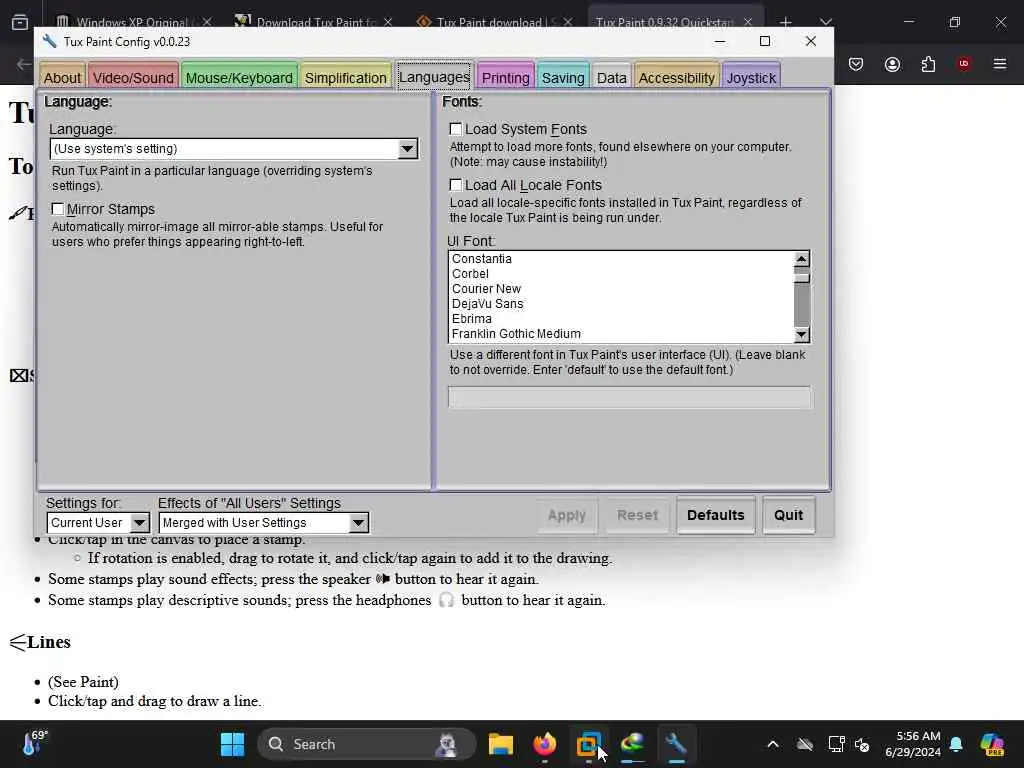
Task: Open VirtualBox icon in taskbar
Action: 588,744
